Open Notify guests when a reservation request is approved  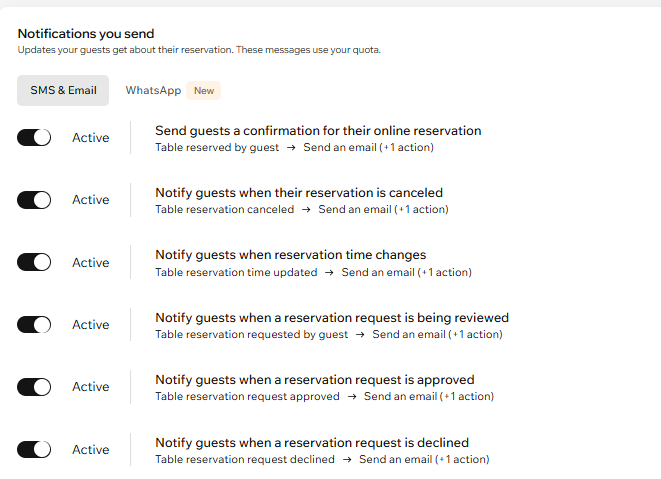[314, 380]
